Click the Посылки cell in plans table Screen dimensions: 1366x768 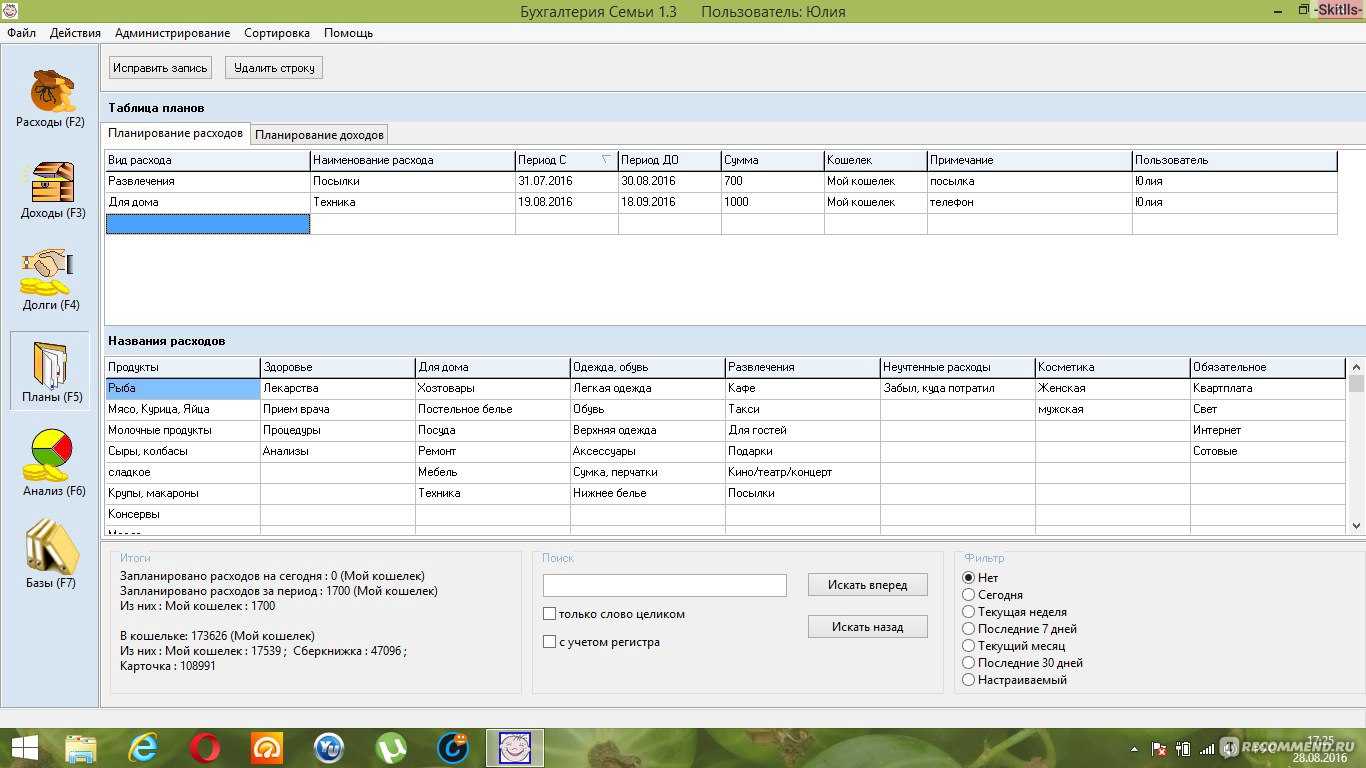pyautogui.click(x=413, y=181)
